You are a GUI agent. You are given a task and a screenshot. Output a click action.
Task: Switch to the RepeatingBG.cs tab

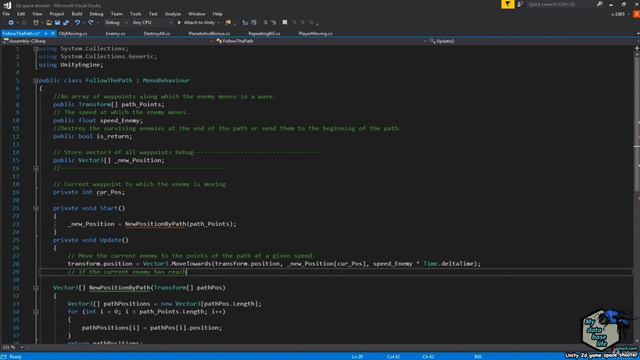coord(264,33)
